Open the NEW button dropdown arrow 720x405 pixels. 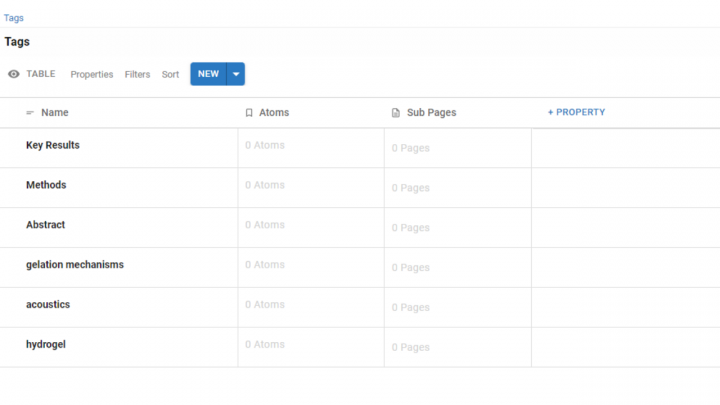click(x=236, y=74)
